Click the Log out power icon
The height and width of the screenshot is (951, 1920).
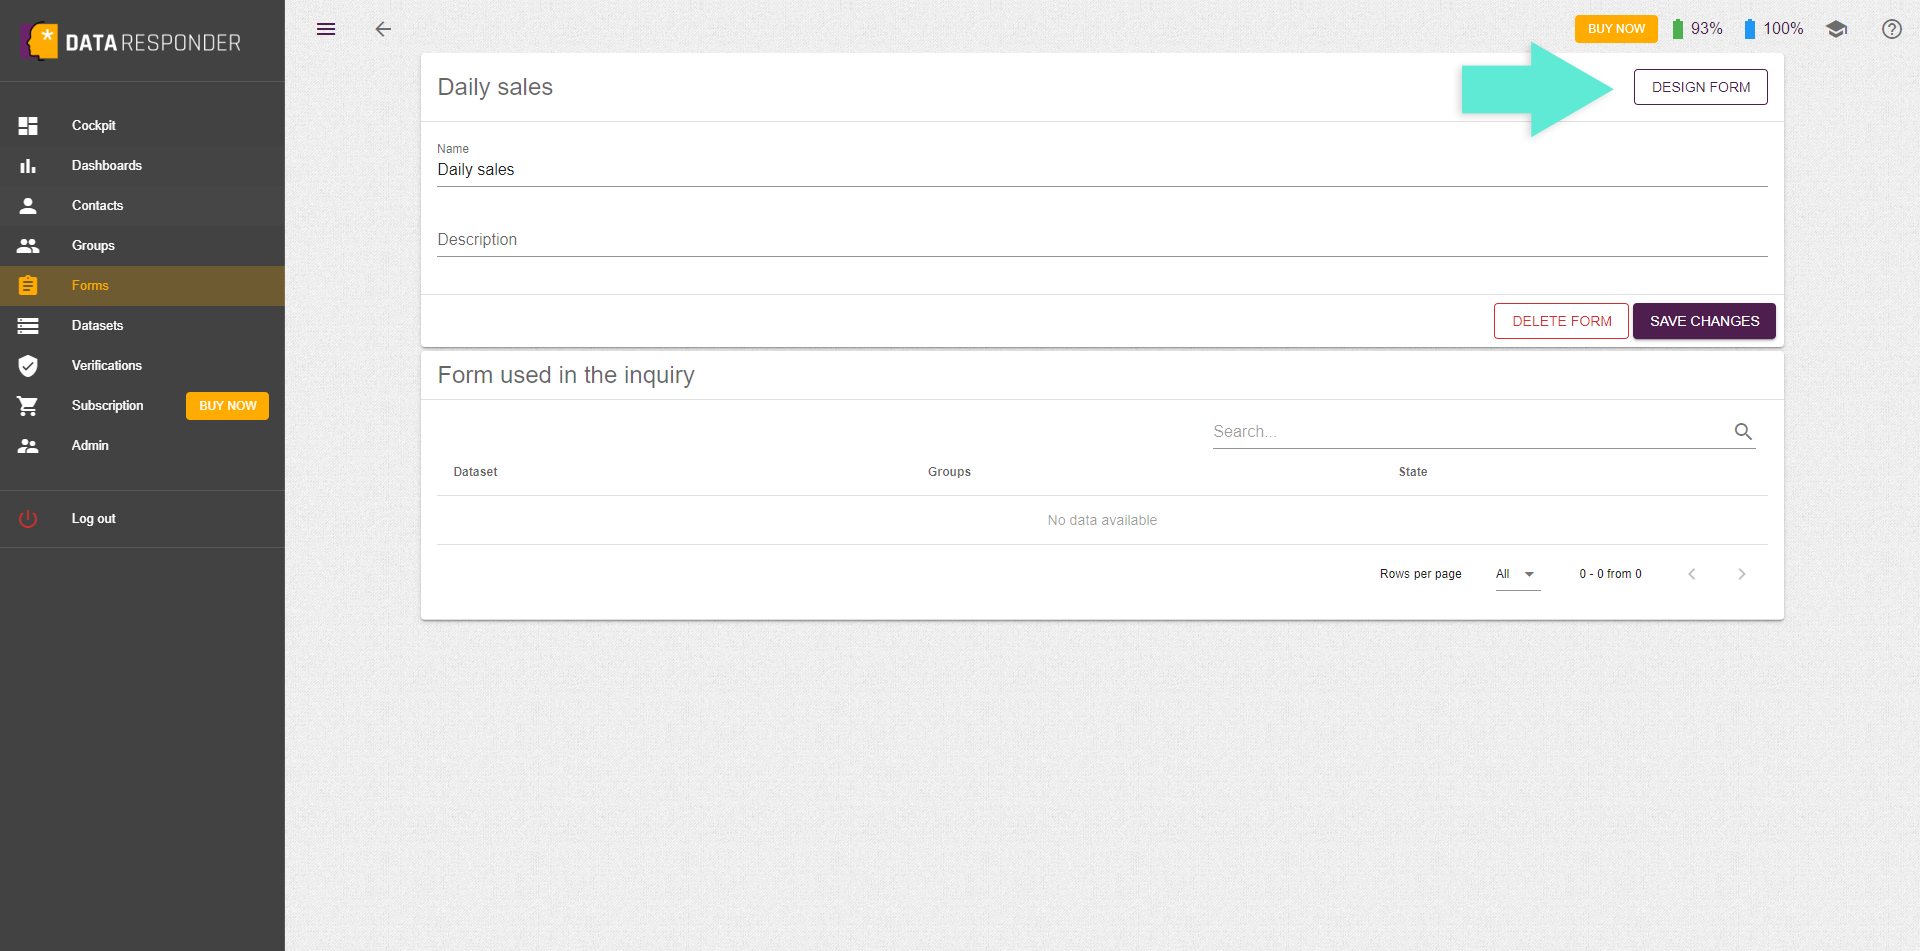coord(28,519)
